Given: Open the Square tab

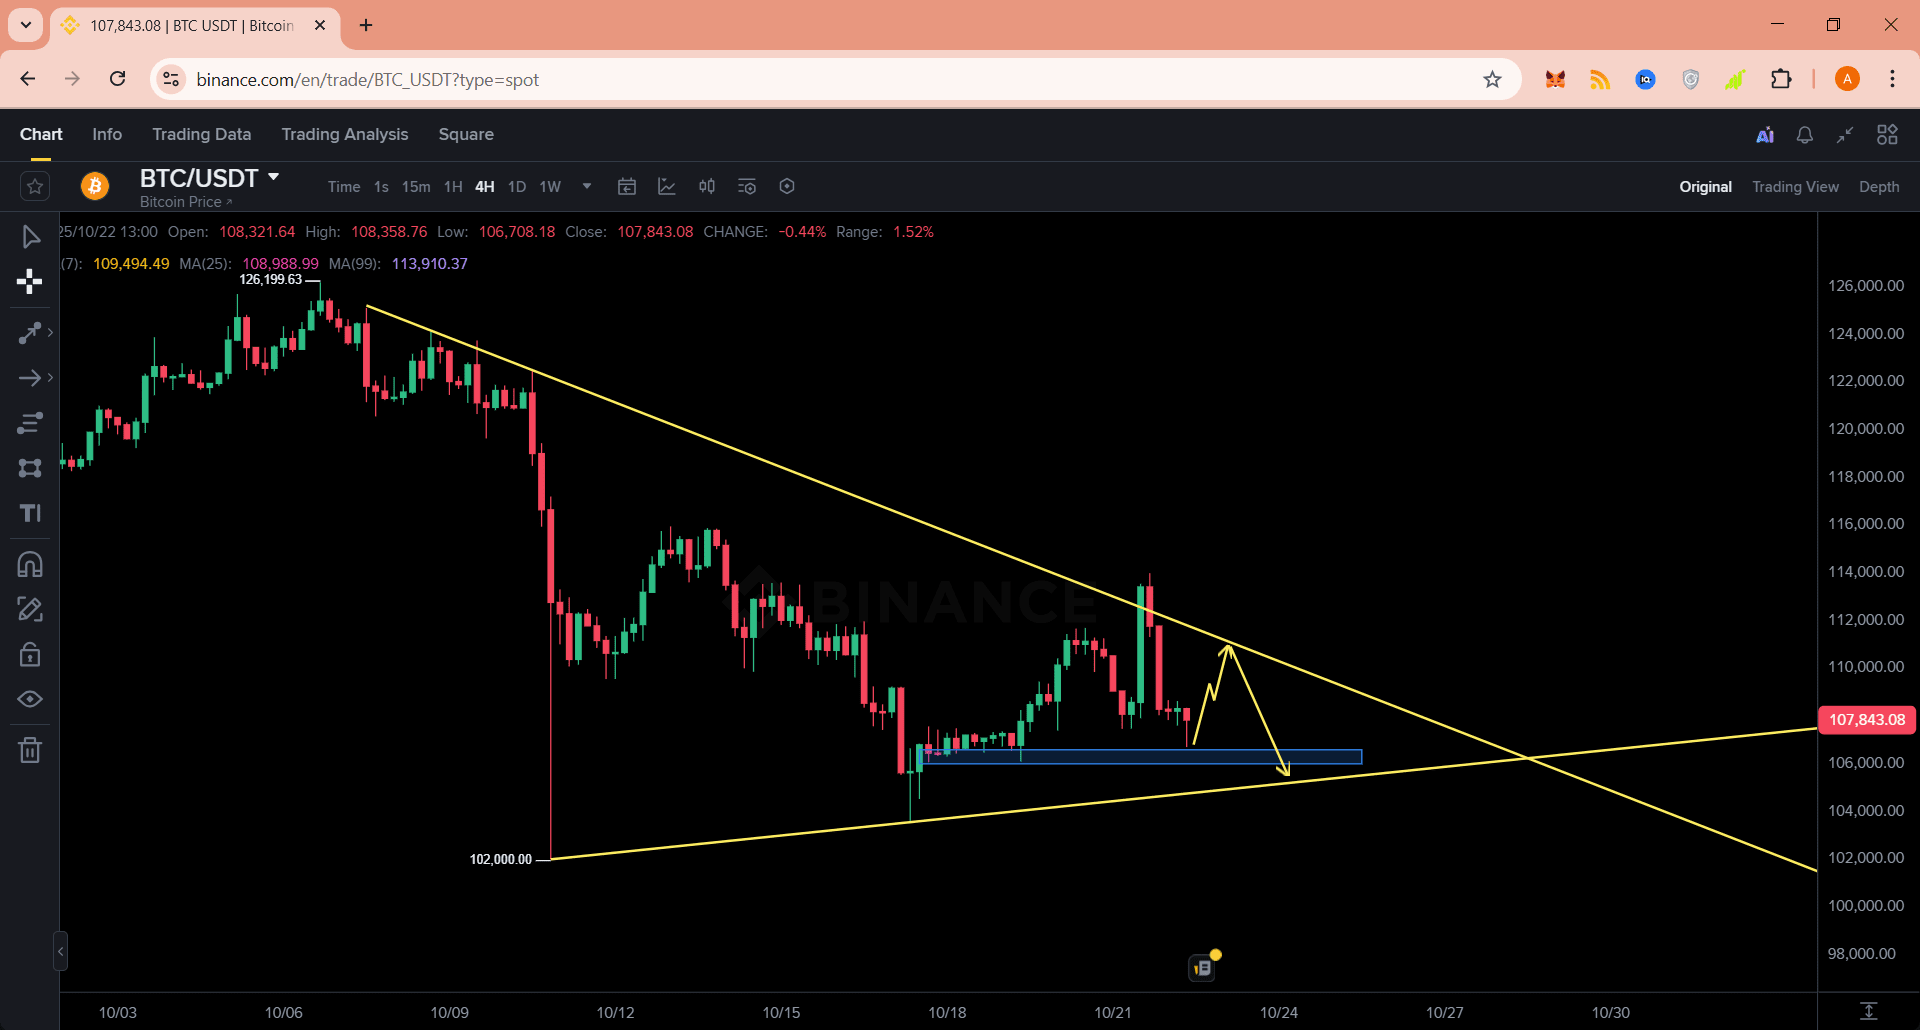Looking at the screenshot, I should coord(466,134).
